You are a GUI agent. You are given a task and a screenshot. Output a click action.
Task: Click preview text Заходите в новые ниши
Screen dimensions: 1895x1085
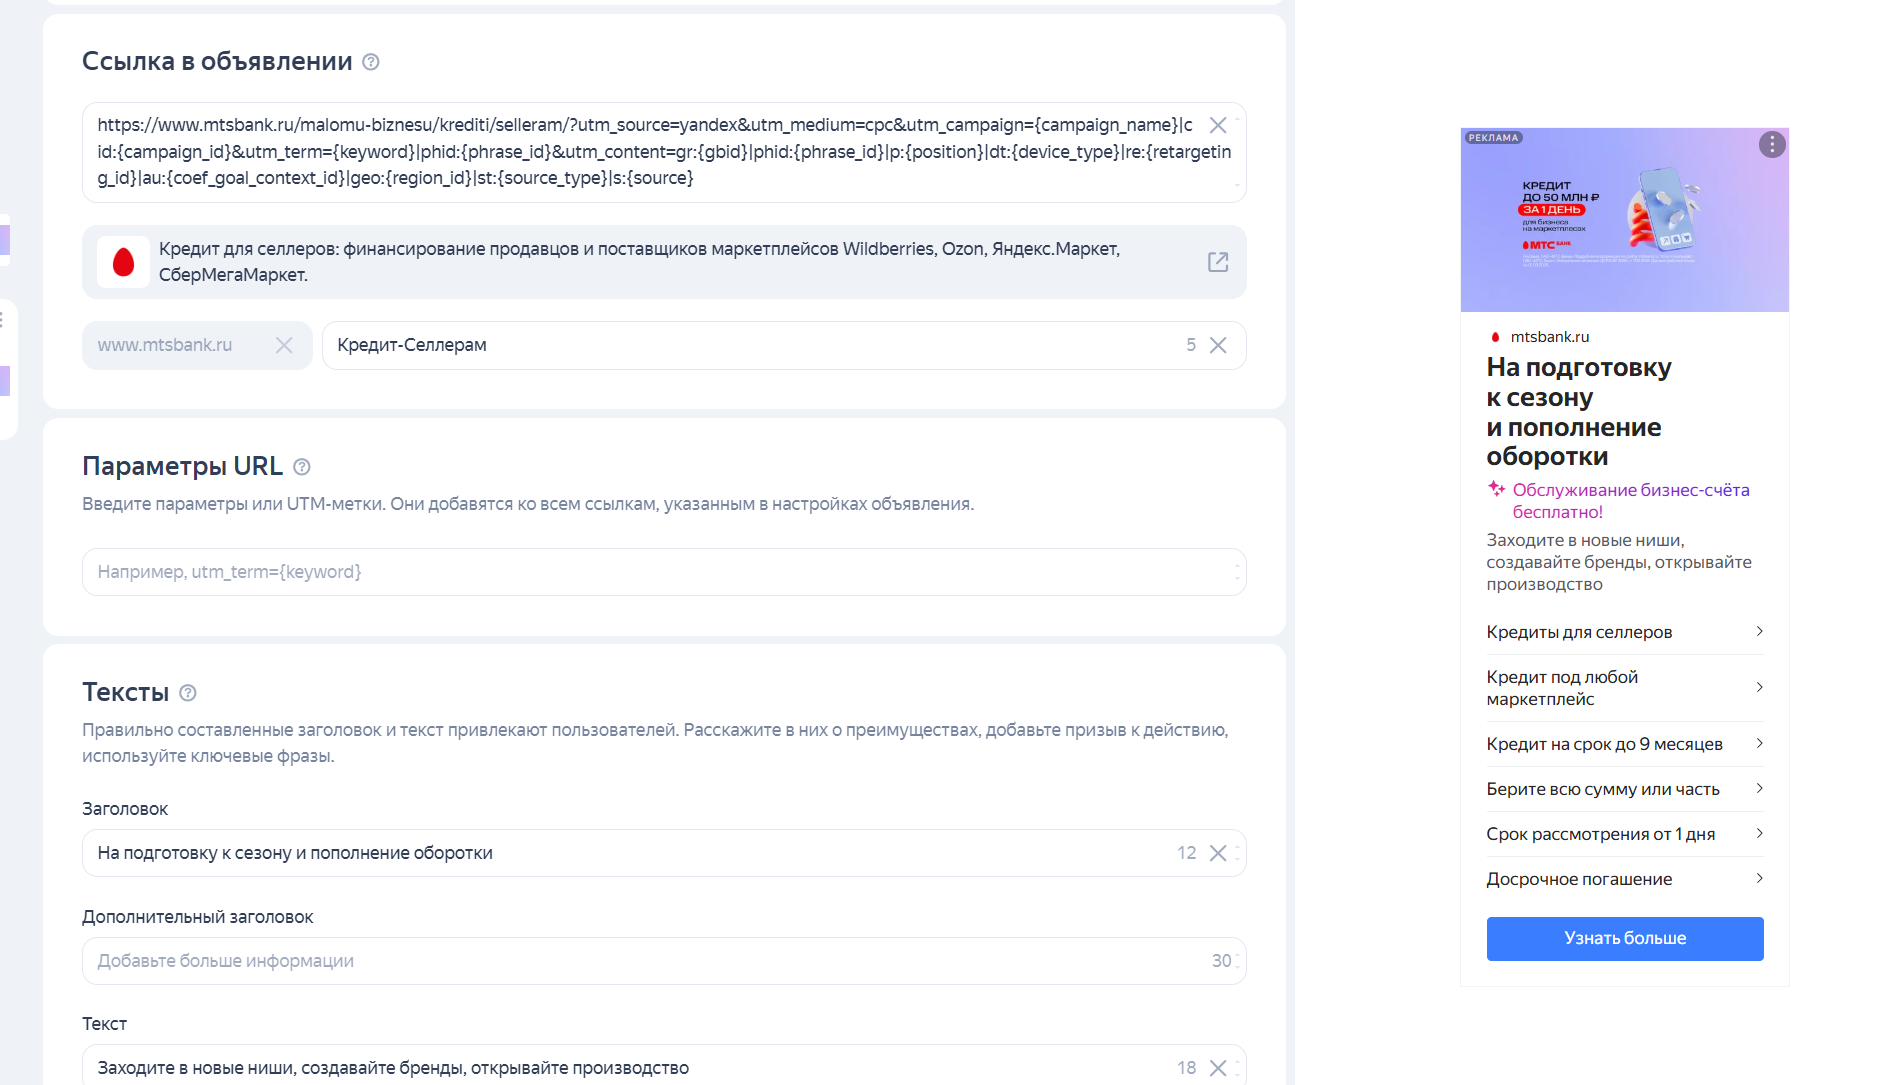(x=1619, y=562)
